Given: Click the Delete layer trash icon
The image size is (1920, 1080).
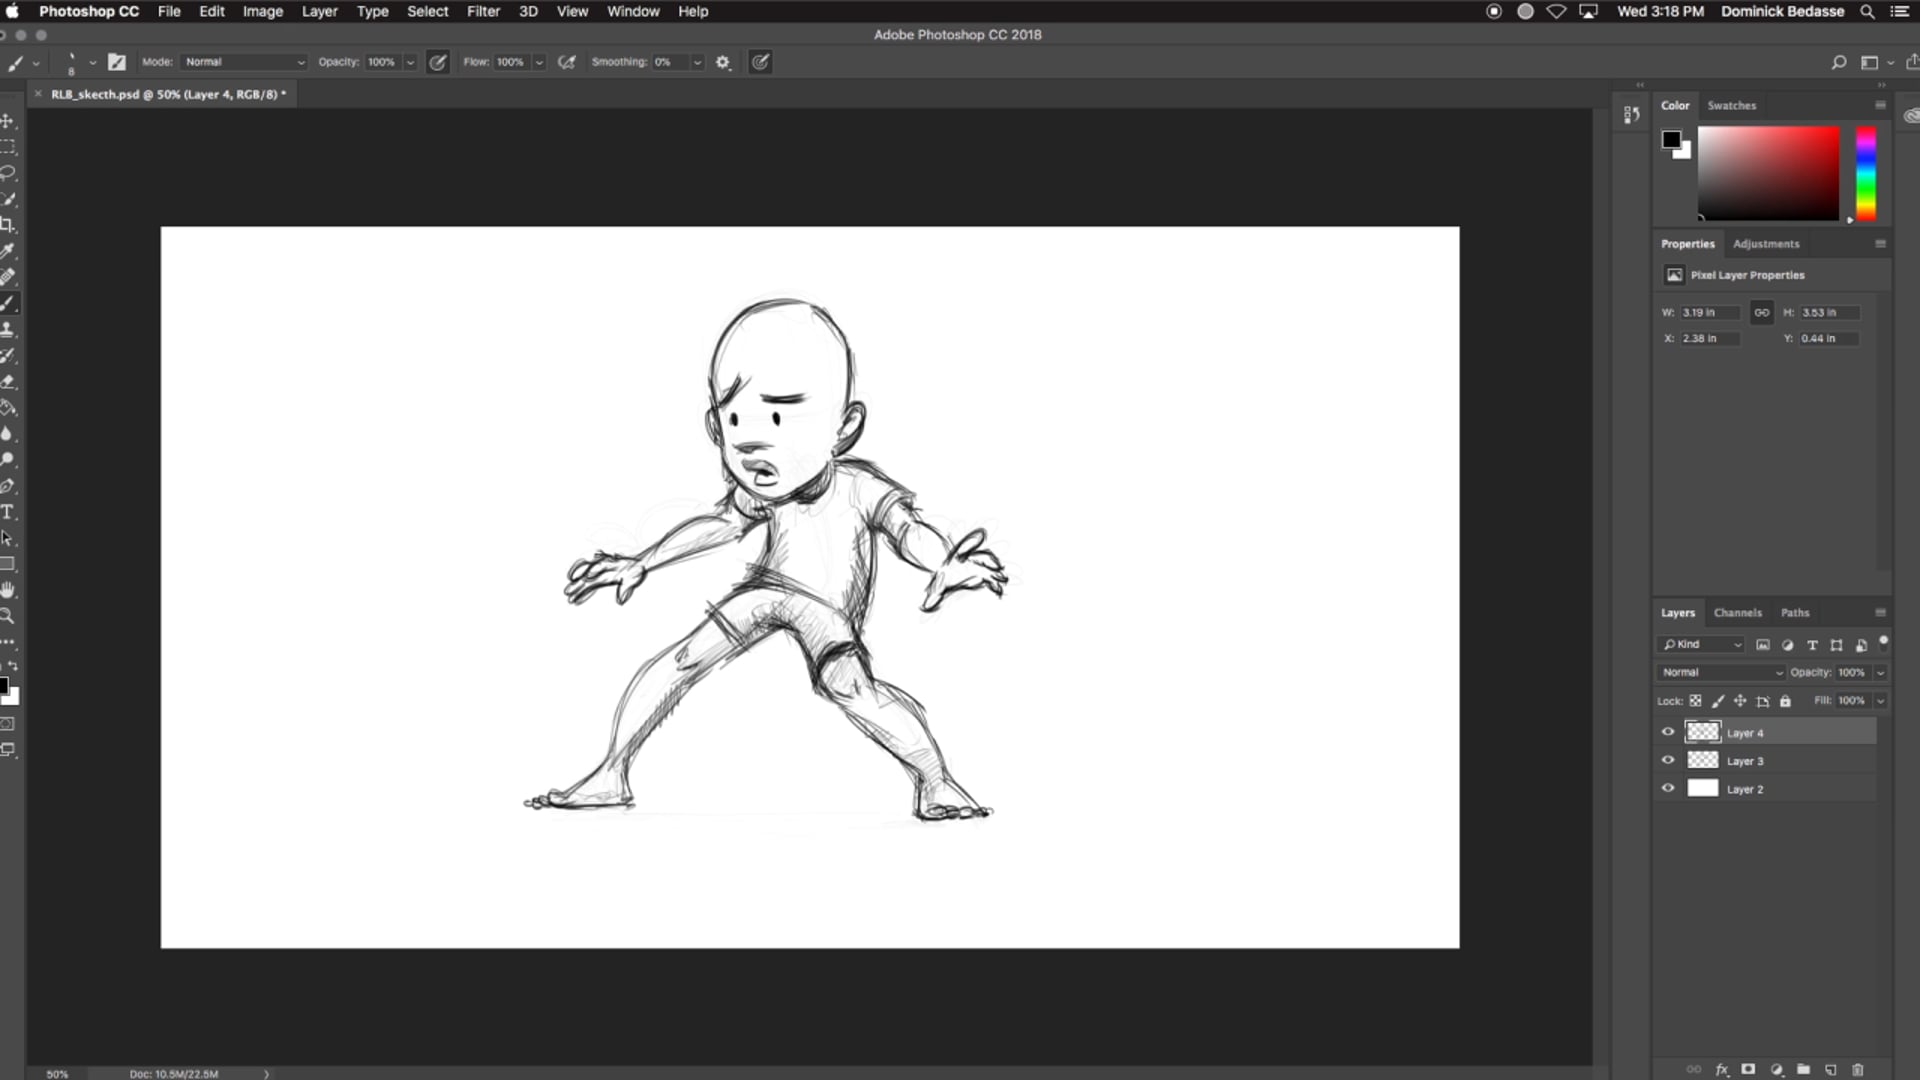Looking at the screenshot, I should tap(1858, 1070).
